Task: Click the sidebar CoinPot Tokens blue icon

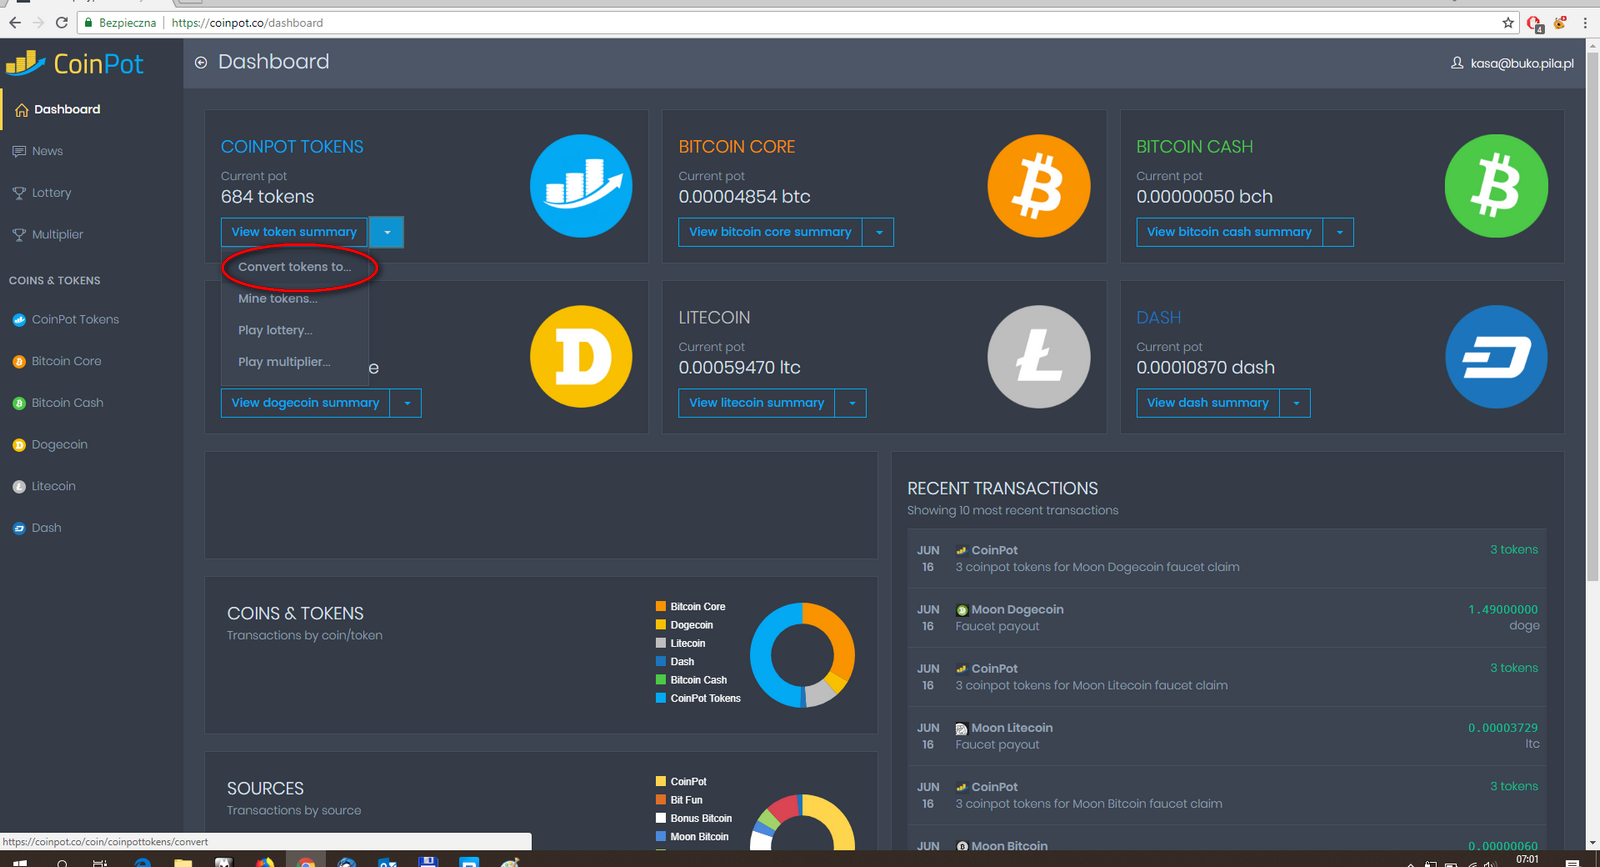Action: [19, 320]
